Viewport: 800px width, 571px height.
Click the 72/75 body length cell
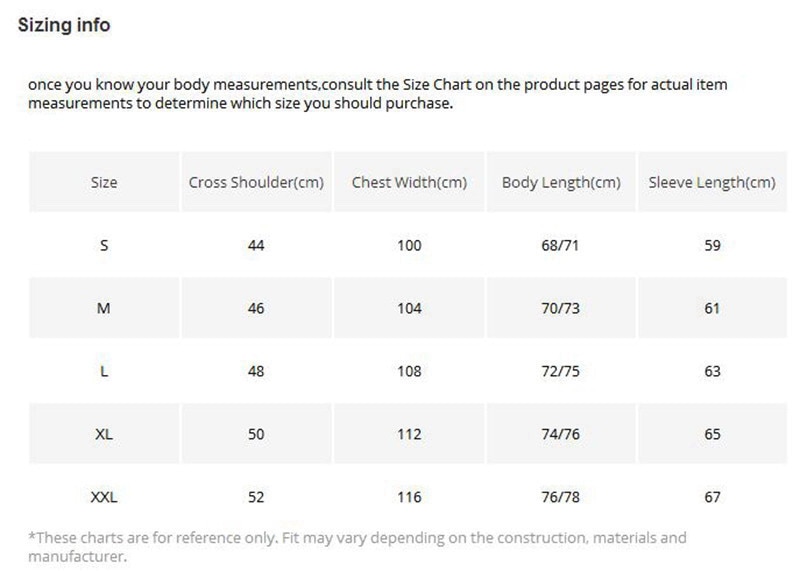tap(561, 371)
